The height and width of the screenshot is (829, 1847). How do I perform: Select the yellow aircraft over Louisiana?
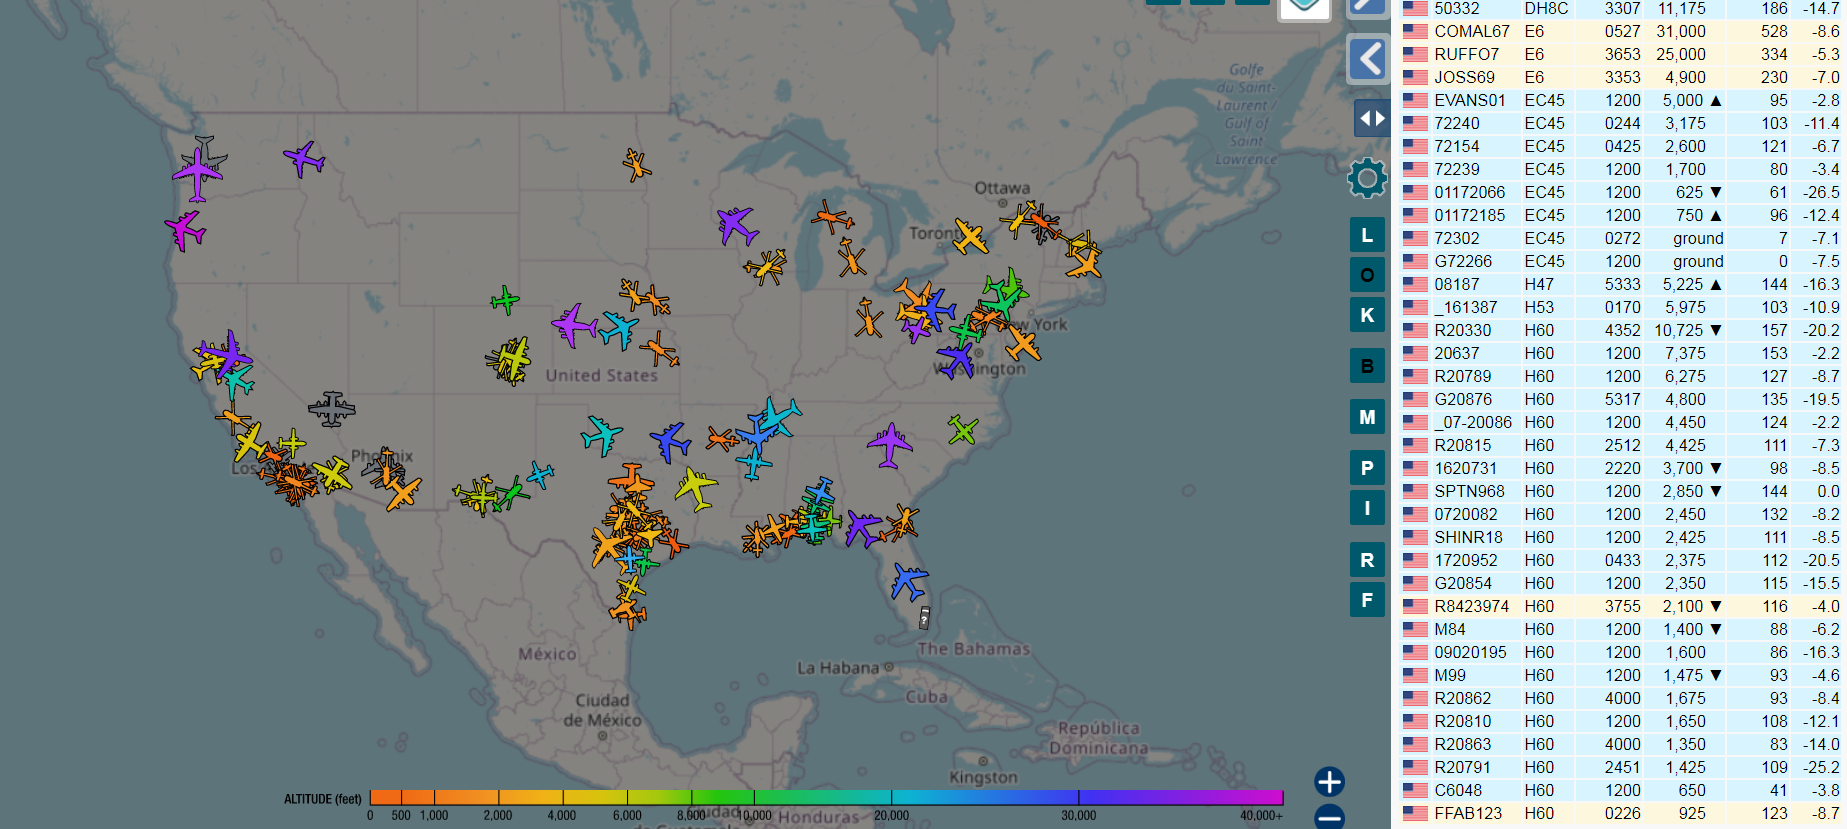[x=695, y=488]
